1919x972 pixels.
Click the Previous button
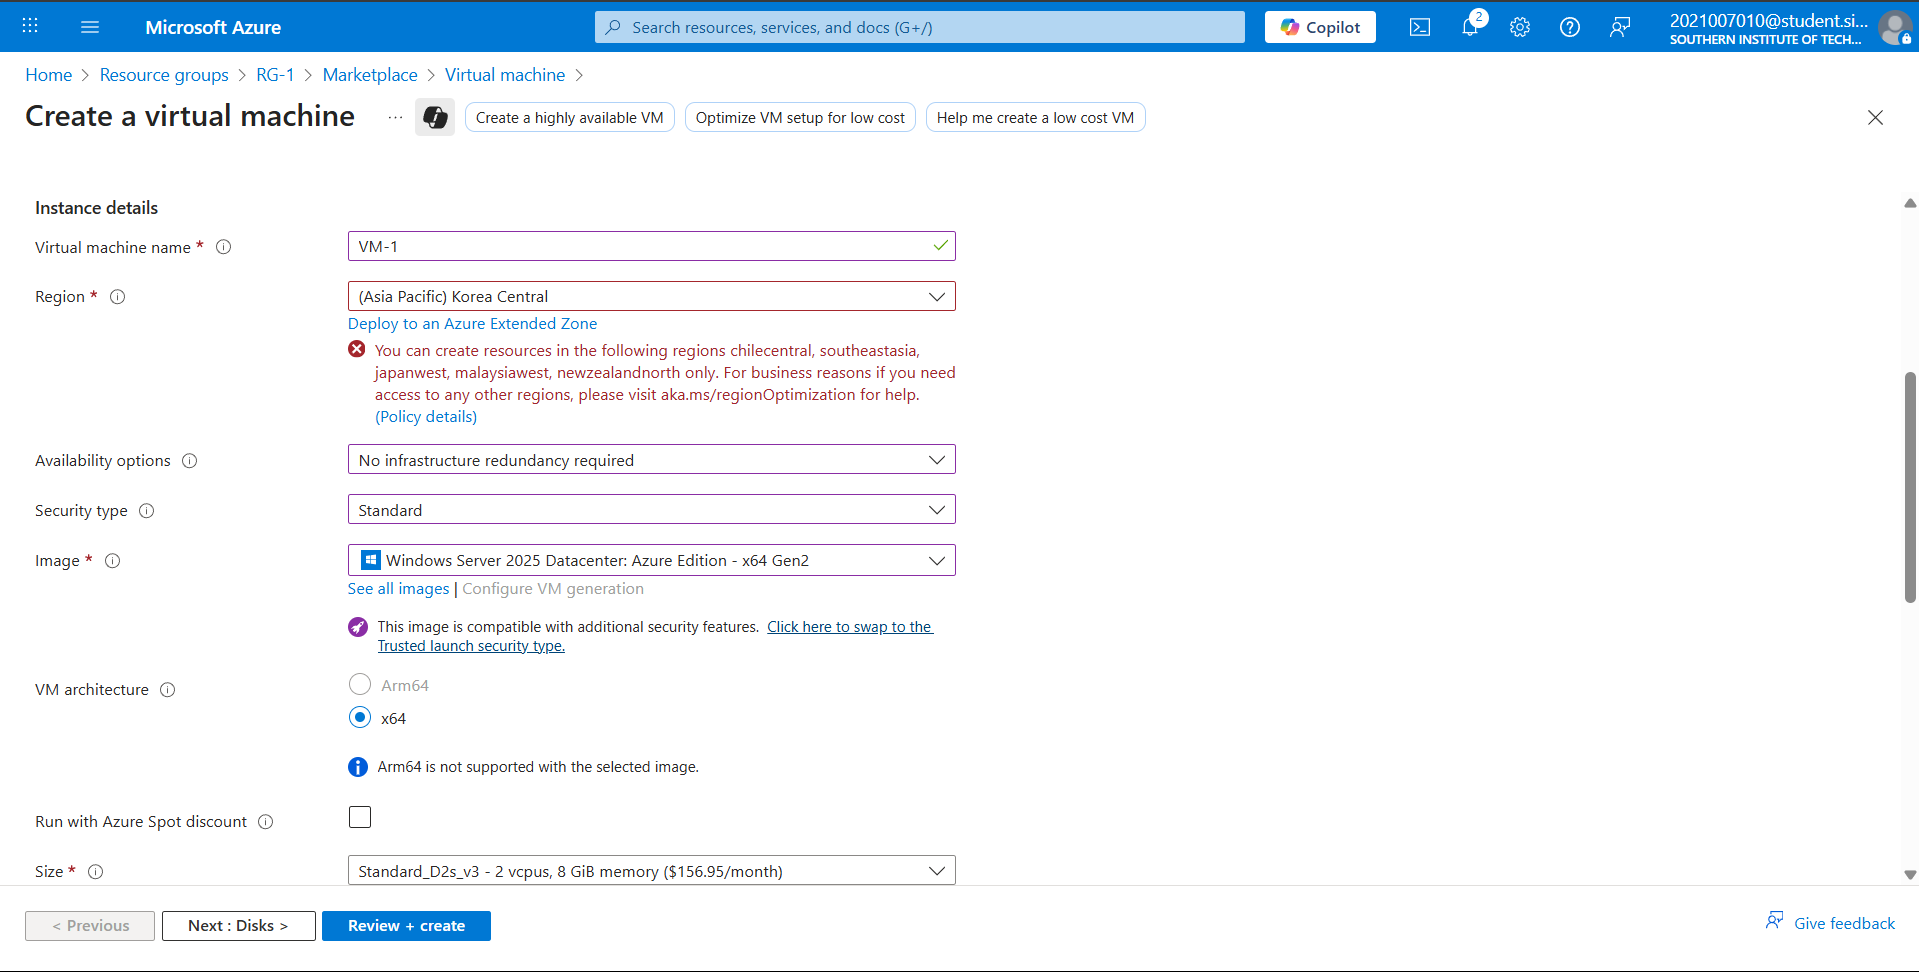(90, 926)
